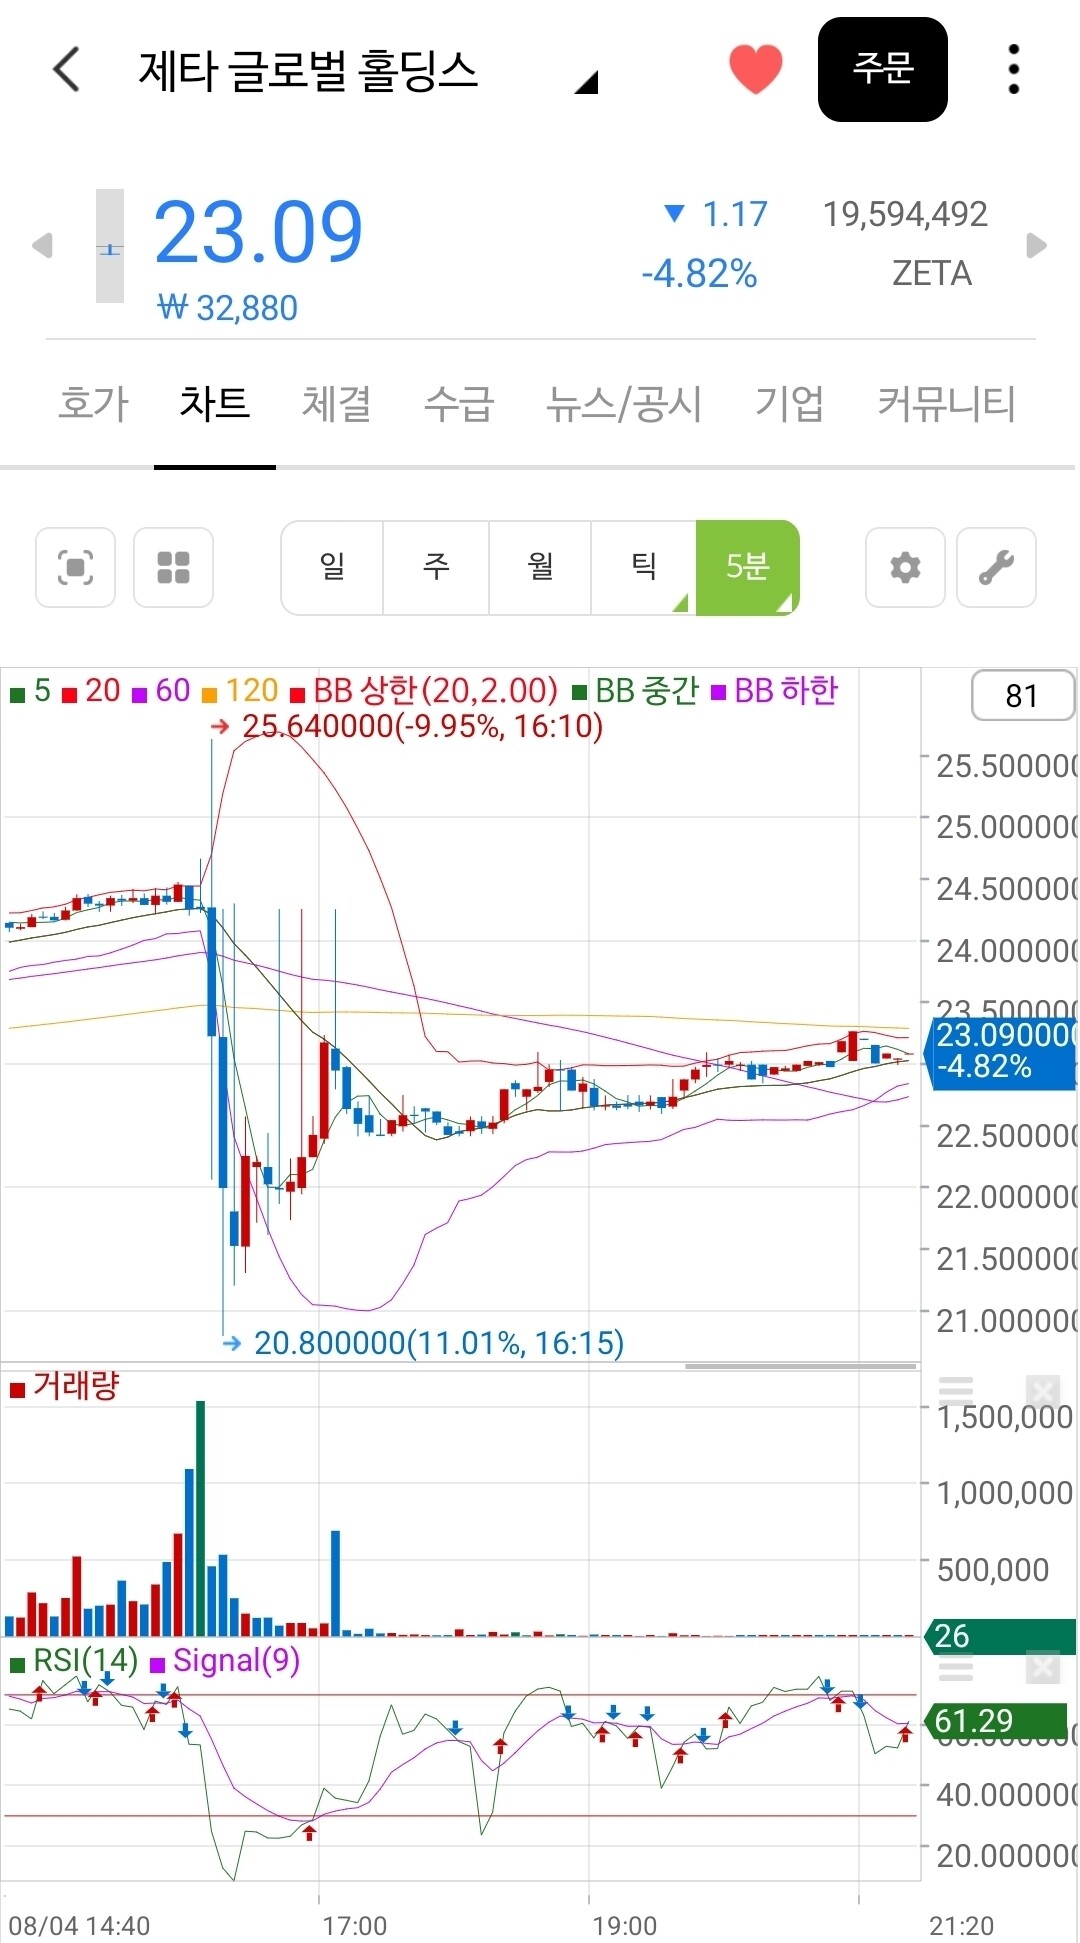Select the 월 monthly chart period

pyautogui.click(x=540, y=567)
